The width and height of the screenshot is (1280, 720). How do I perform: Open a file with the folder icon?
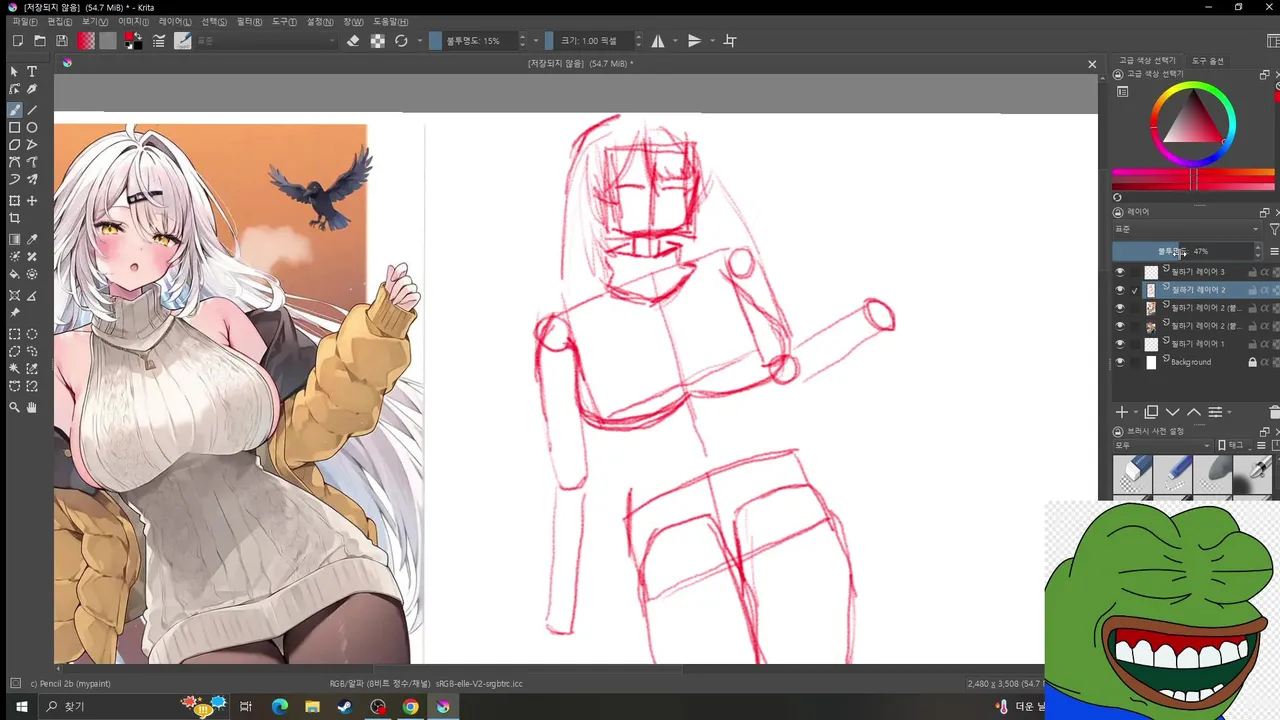tap(40, 41)
